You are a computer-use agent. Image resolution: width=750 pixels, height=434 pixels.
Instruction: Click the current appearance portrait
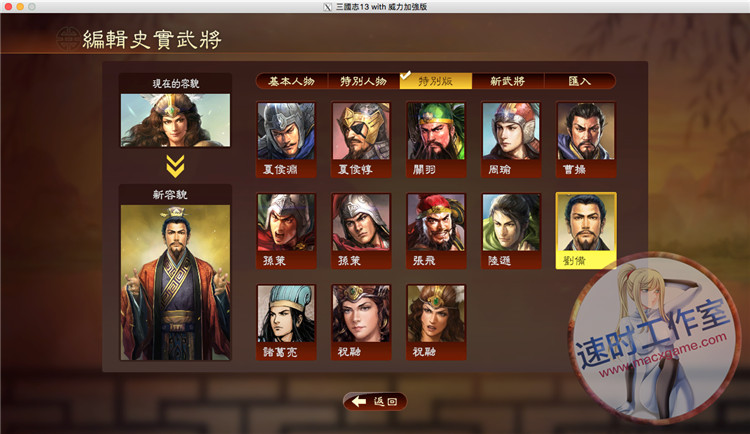pyautogui.click(x=175, y=120)
